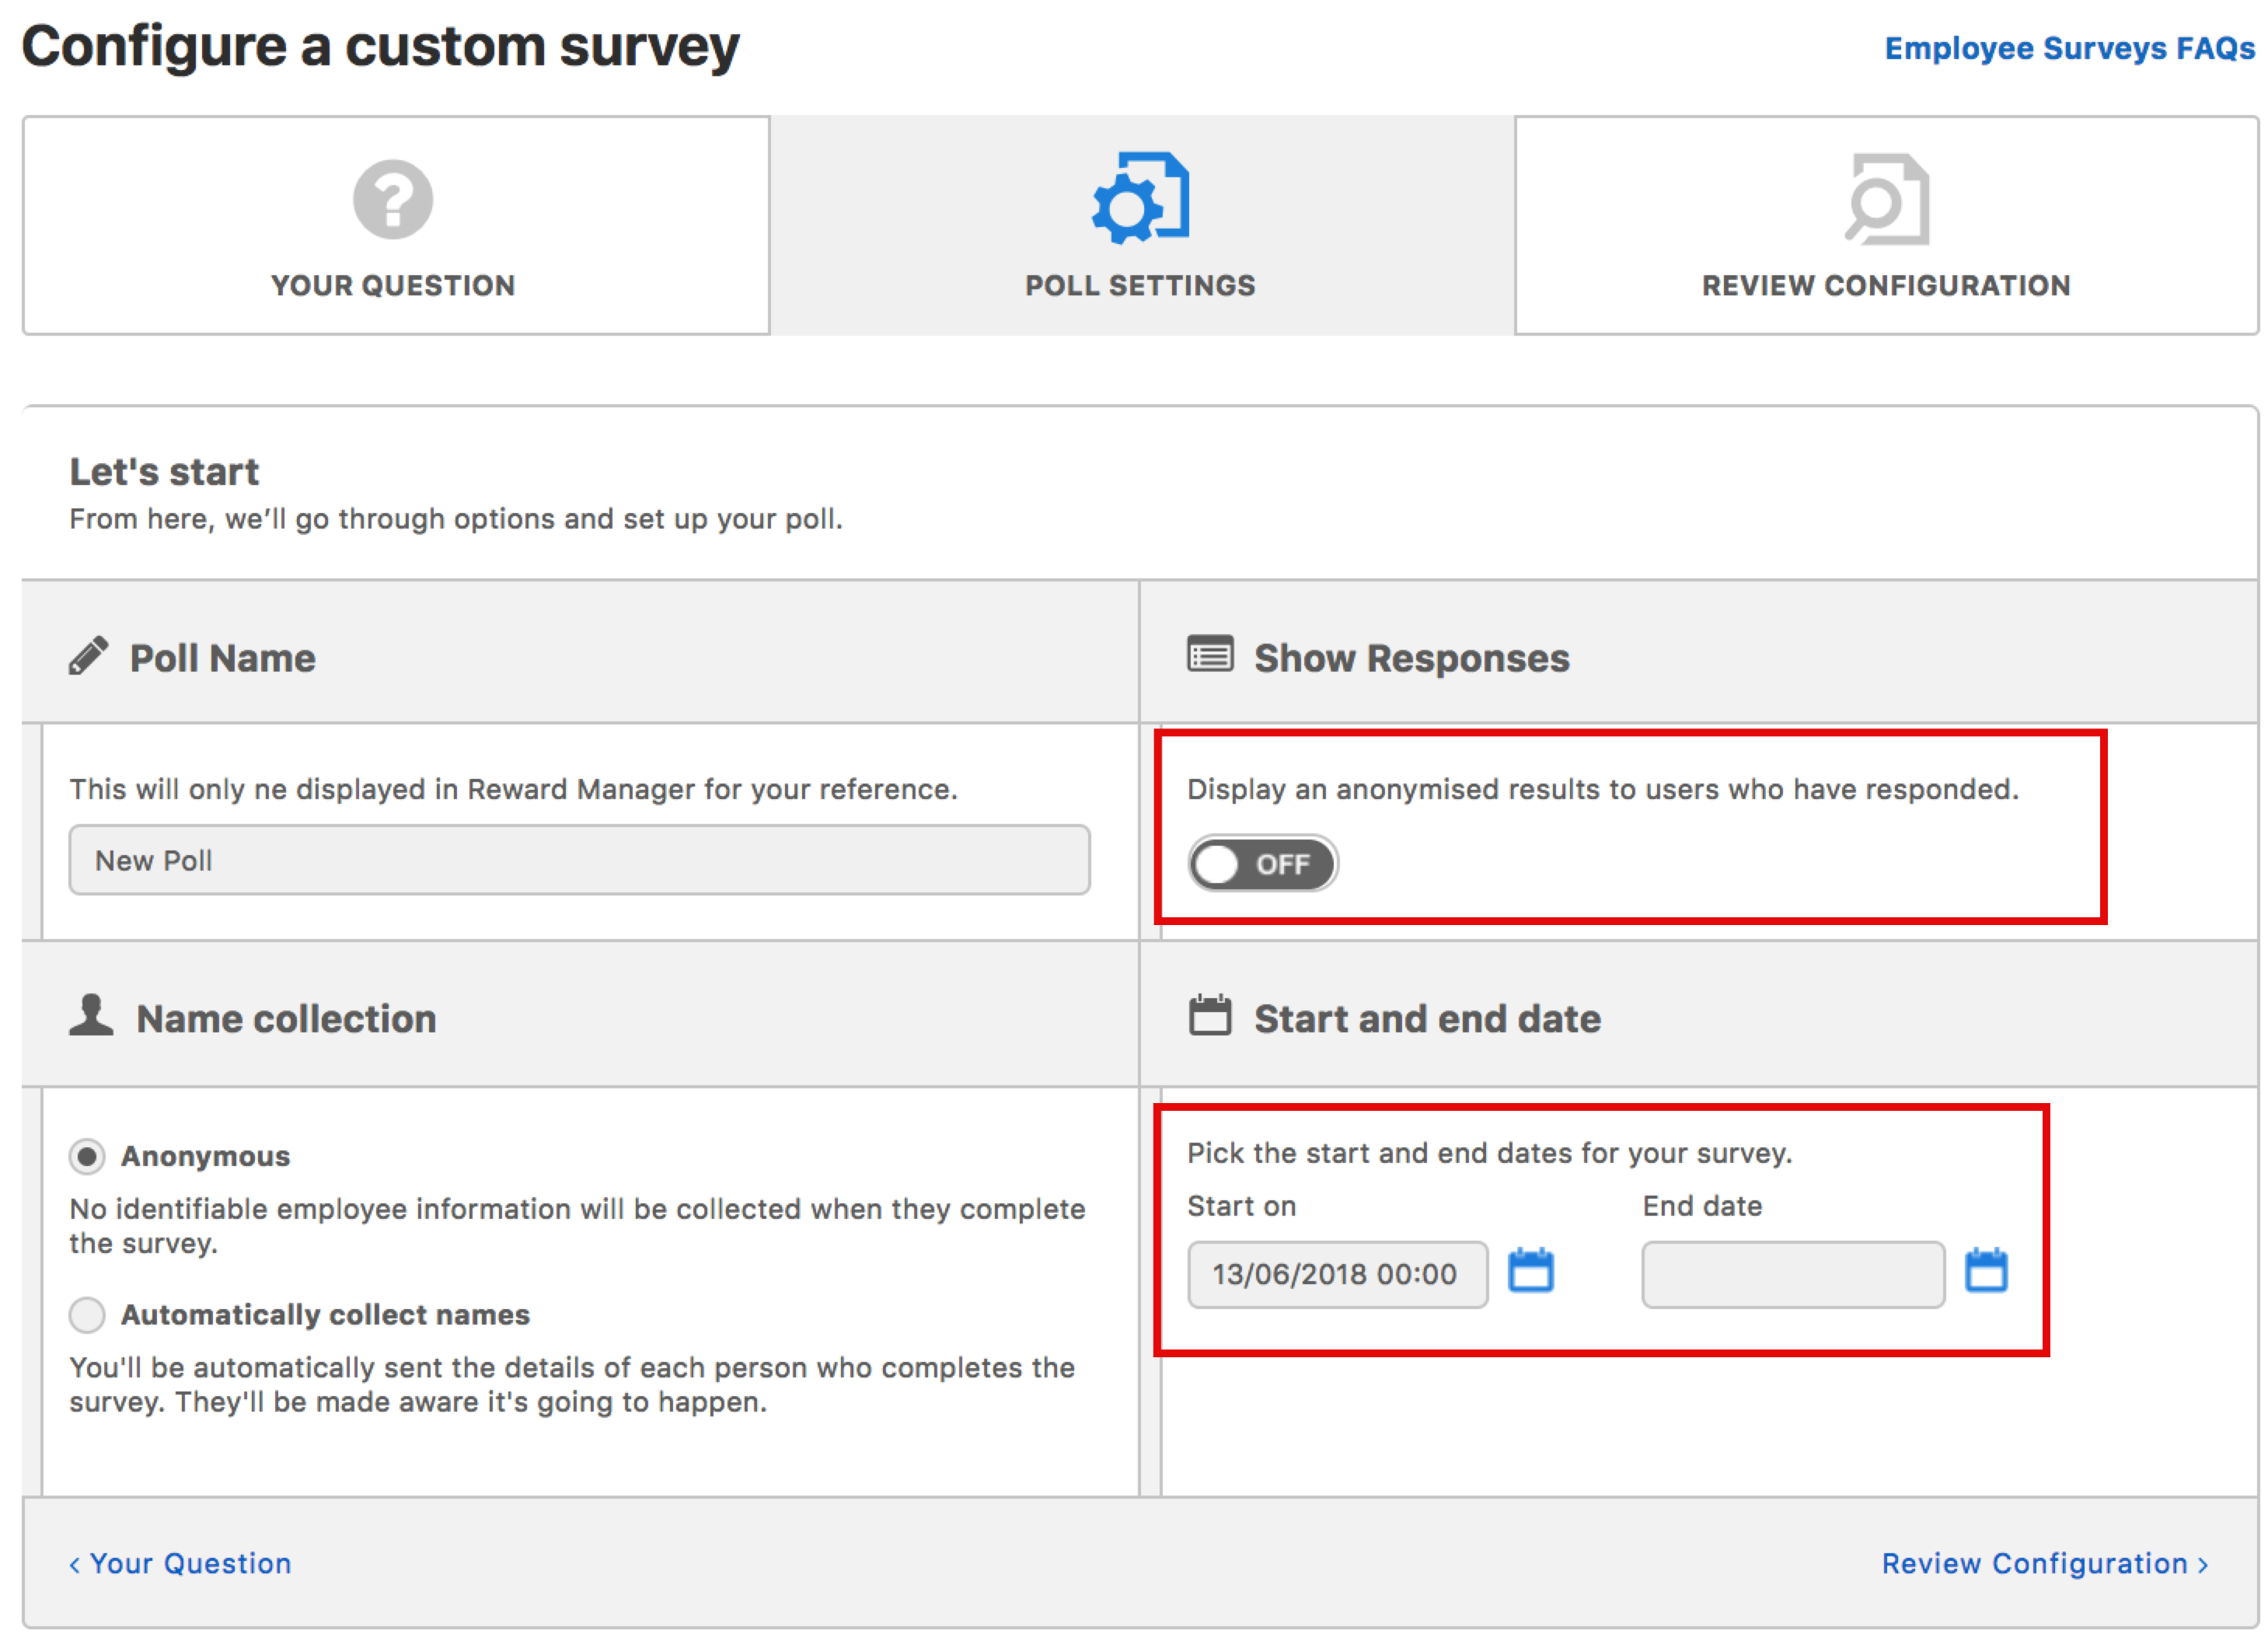The width and height of the screenshot is (2268, 1634).
Task: Click the text 'You'll be automatically sent the details'
Action: [572, 1384]
